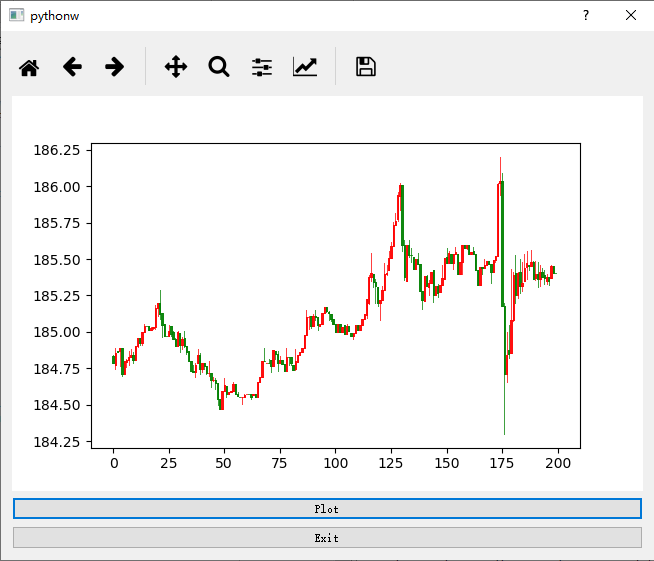Save the figure with floppy disk icon
Image resolution: width=654 pixels, height=561 pixels.
pyautogui.click(x=366, y=67)
